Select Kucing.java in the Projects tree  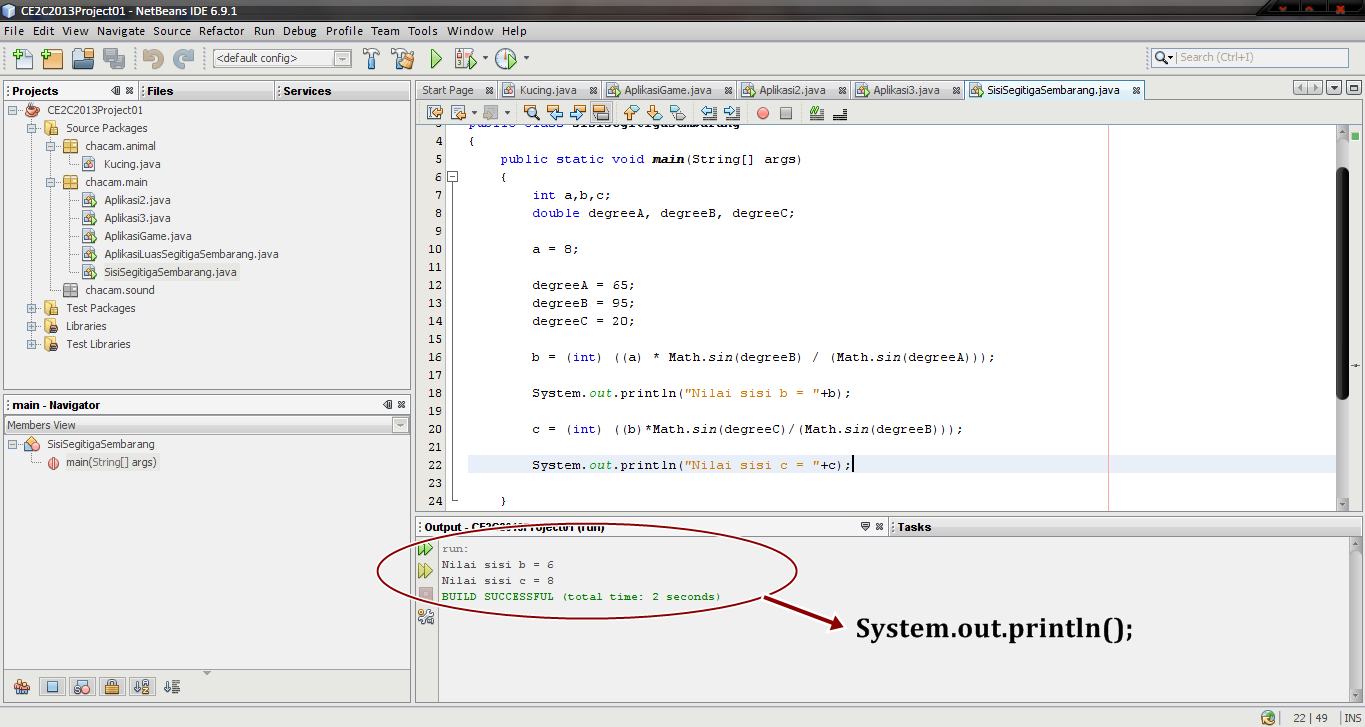tap(132, 164)
